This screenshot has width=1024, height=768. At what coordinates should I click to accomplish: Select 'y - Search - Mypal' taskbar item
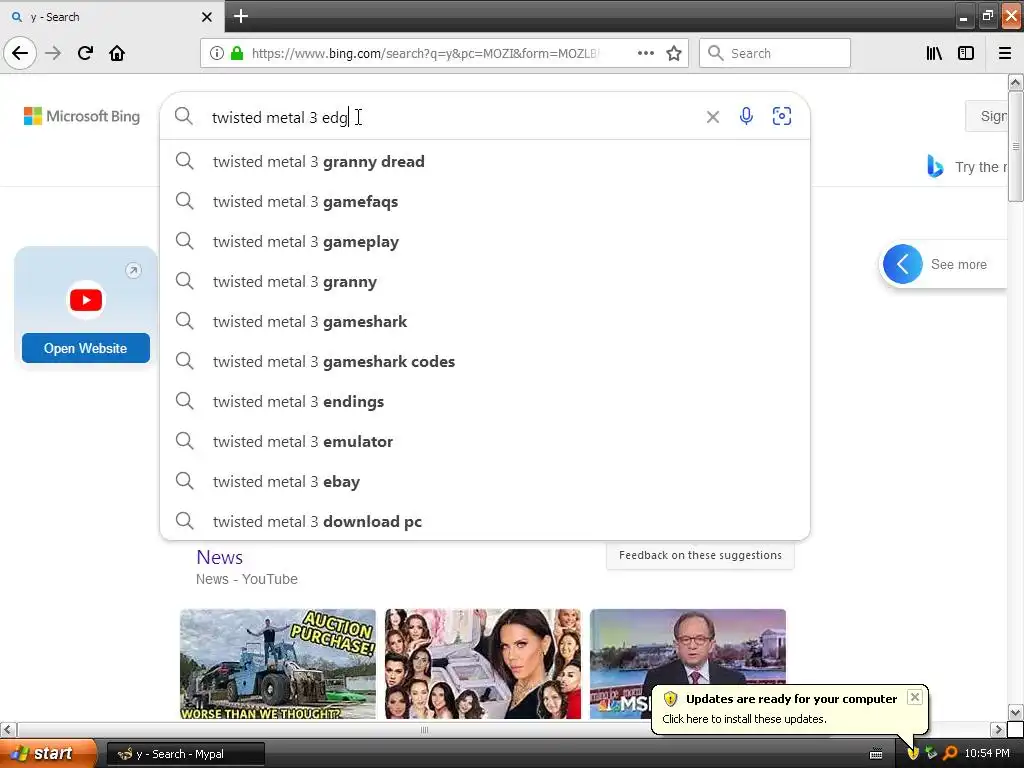pyautogui.click(x=185, y=754)
